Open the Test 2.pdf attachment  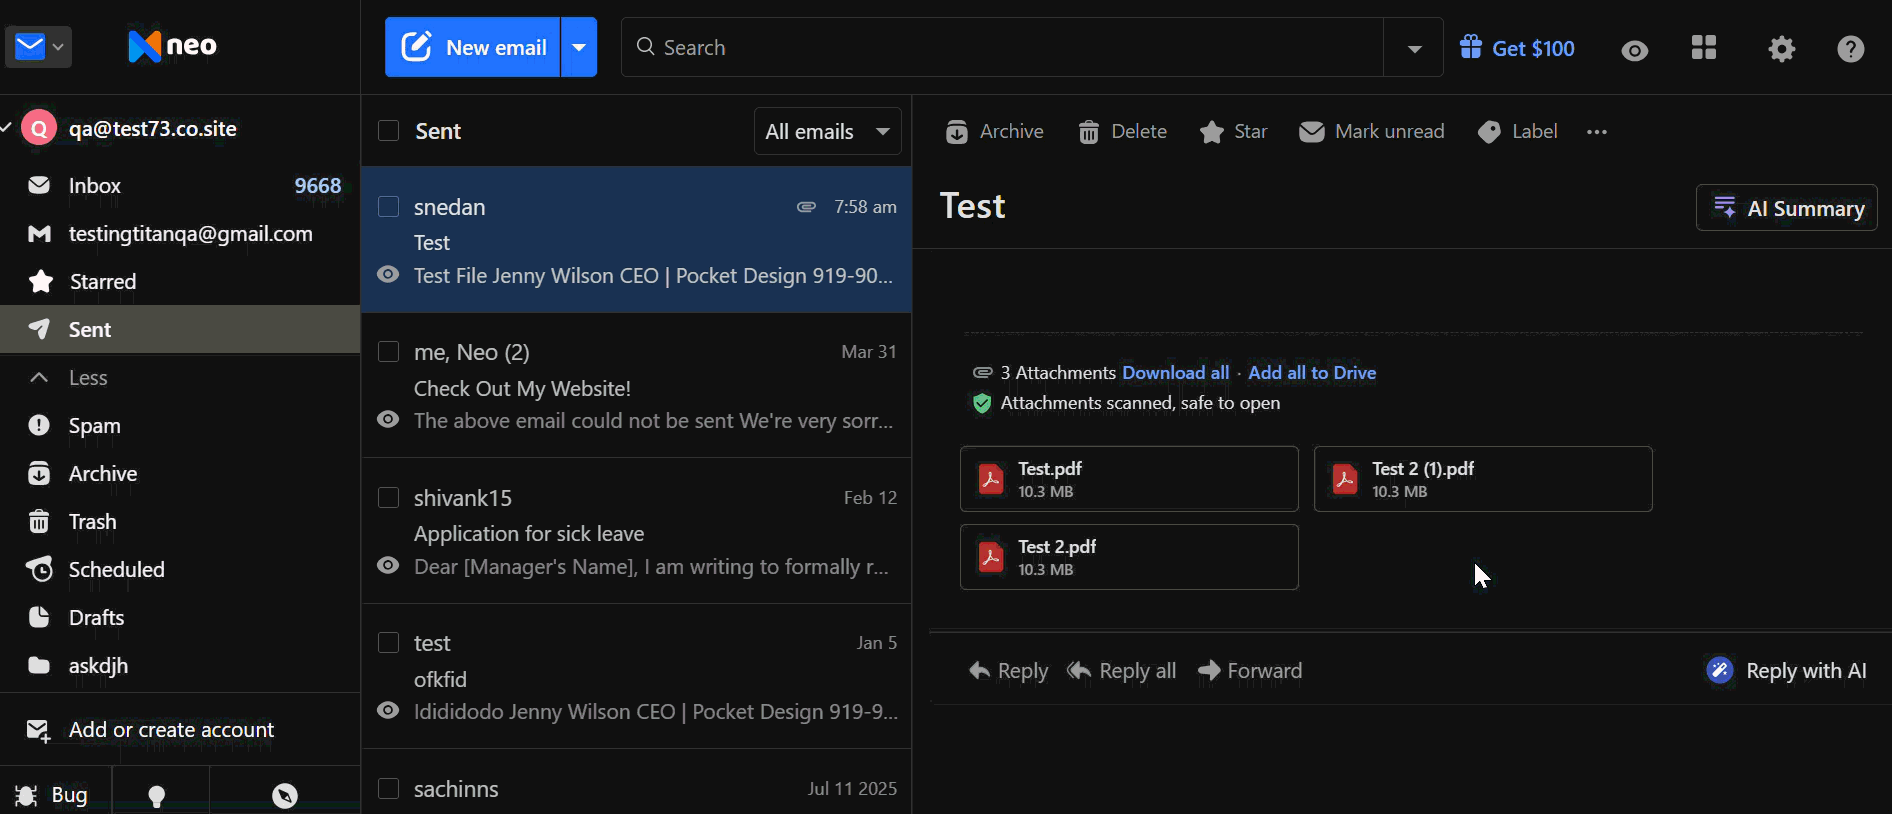click(1129, 557)
